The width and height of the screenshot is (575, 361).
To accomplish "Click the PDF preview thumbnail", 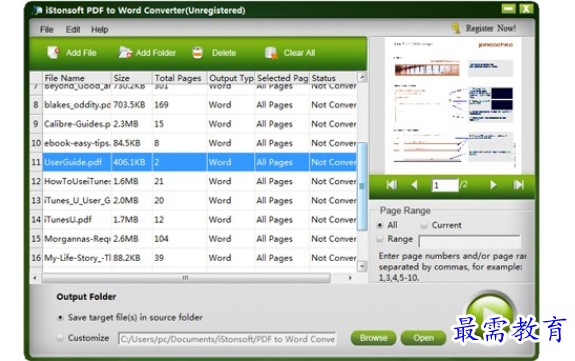I will [x=453, y=105].
